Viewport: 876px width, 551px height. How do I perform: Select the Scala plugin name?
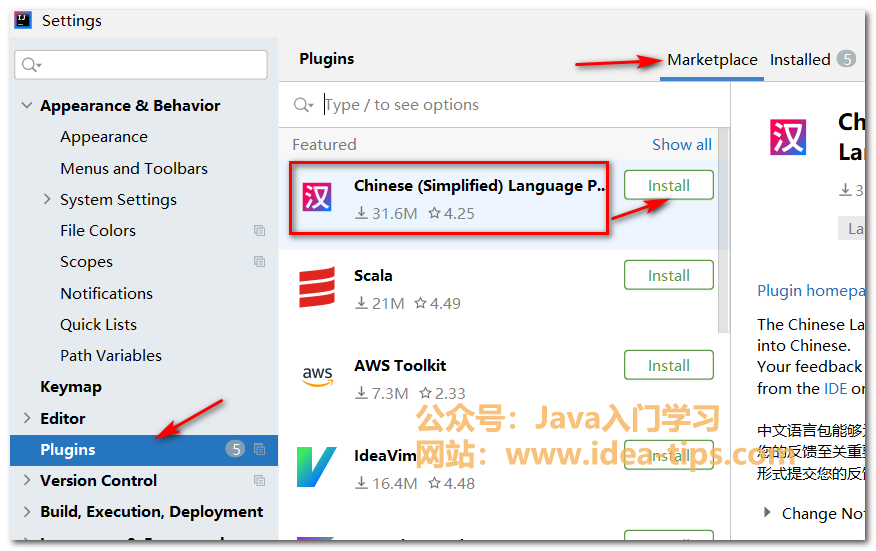[373, 276]
